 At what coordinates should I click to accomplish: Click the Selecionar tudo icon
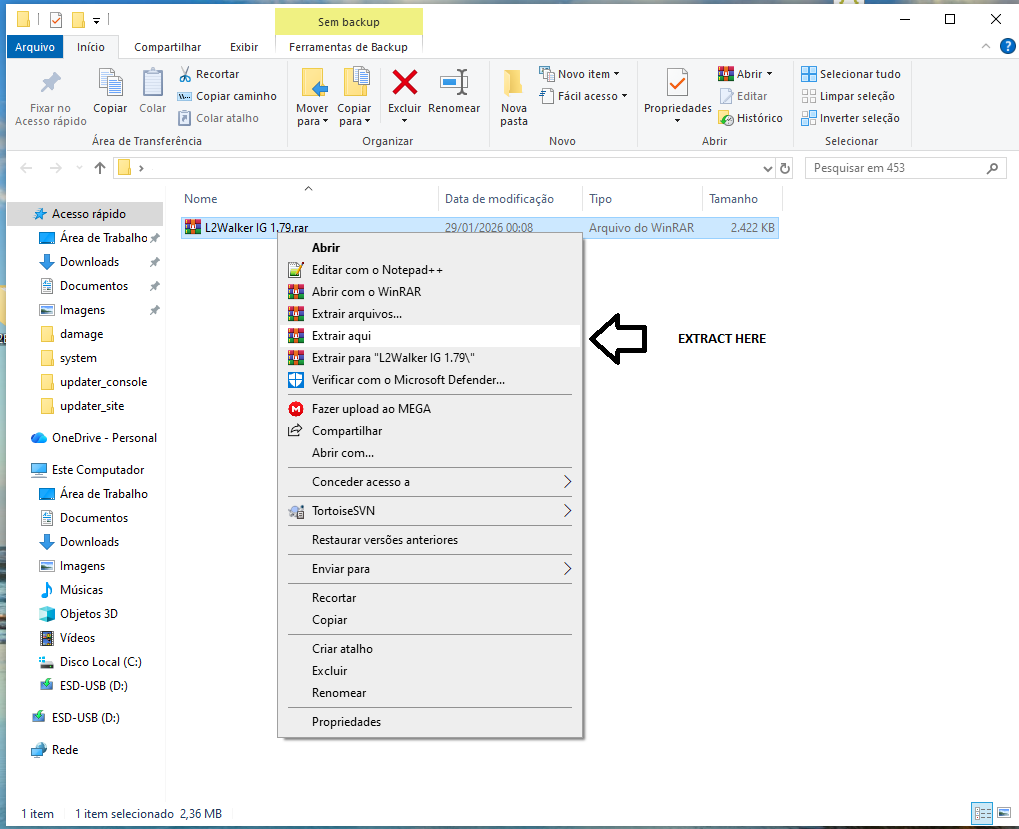pos(808,74)
